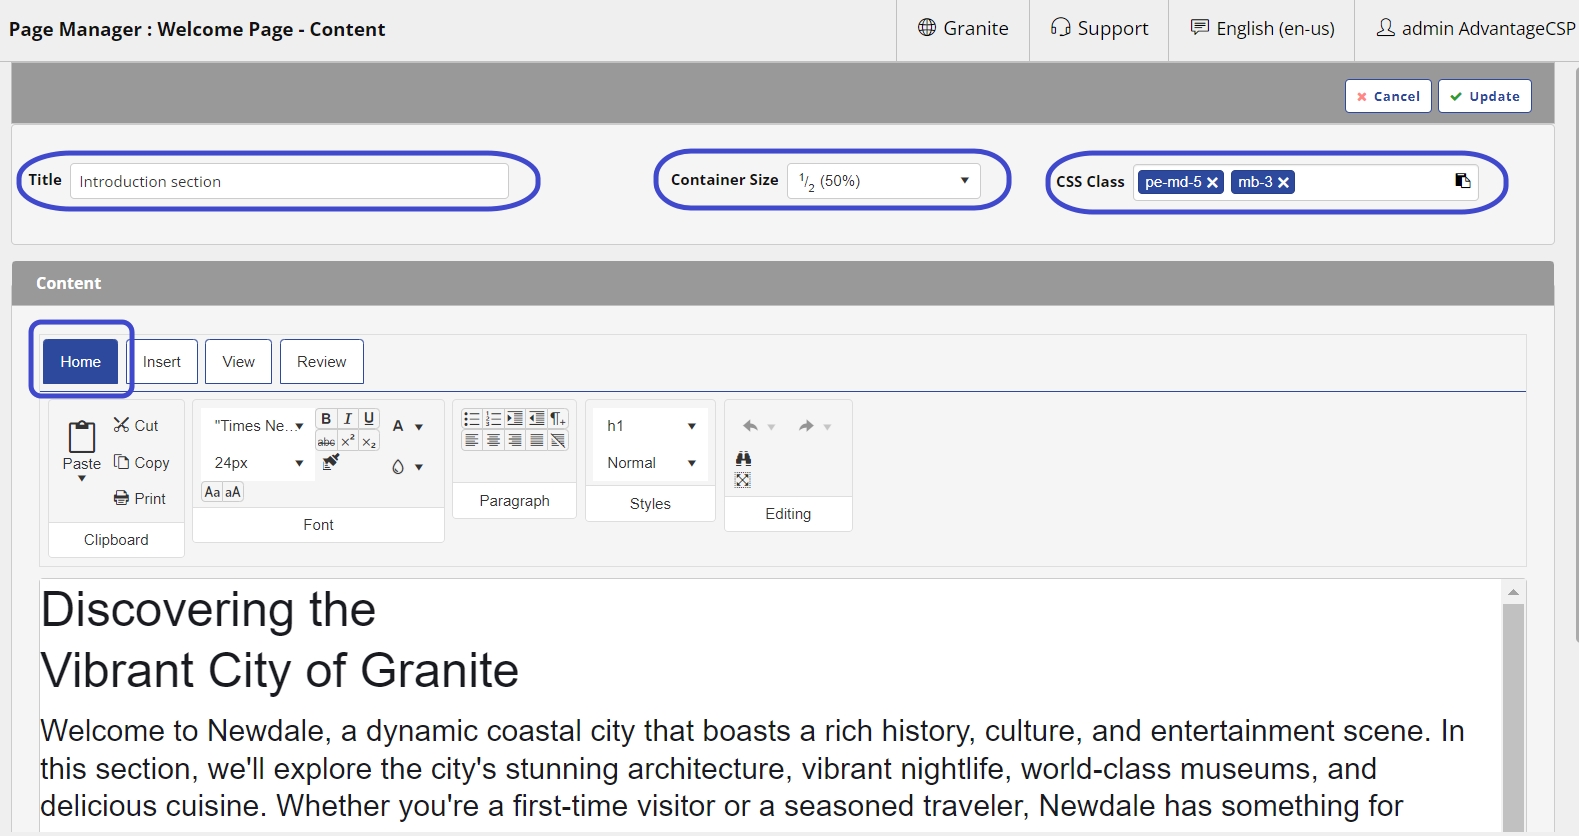Click the CSS Class paste icon

point(1463,181)
